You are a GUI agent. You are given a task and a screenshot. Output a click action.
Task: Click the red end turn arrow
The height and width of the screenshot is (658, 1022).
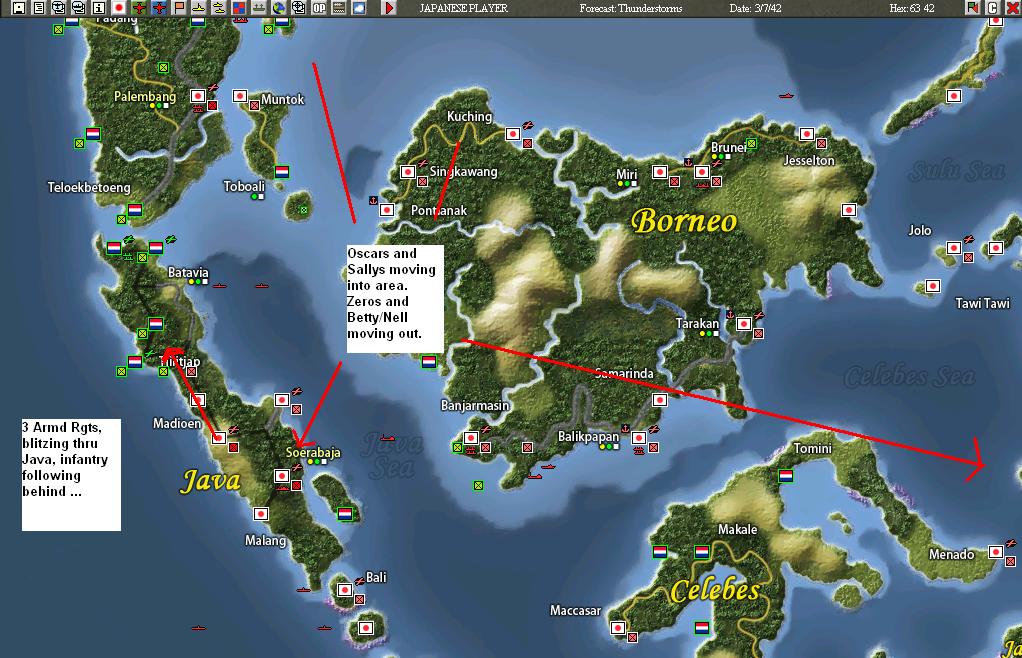click(x=389, y=8)
